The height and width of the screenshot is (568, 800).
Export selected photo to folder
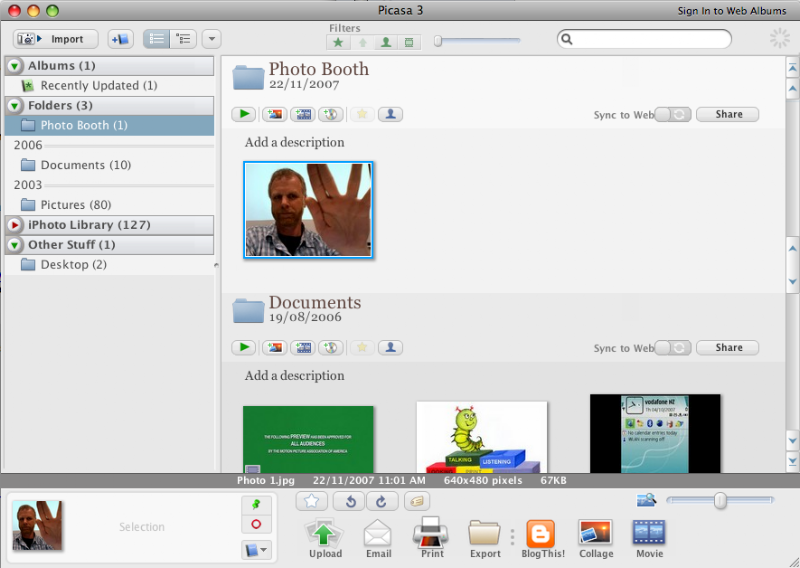[x=485, y=538]
